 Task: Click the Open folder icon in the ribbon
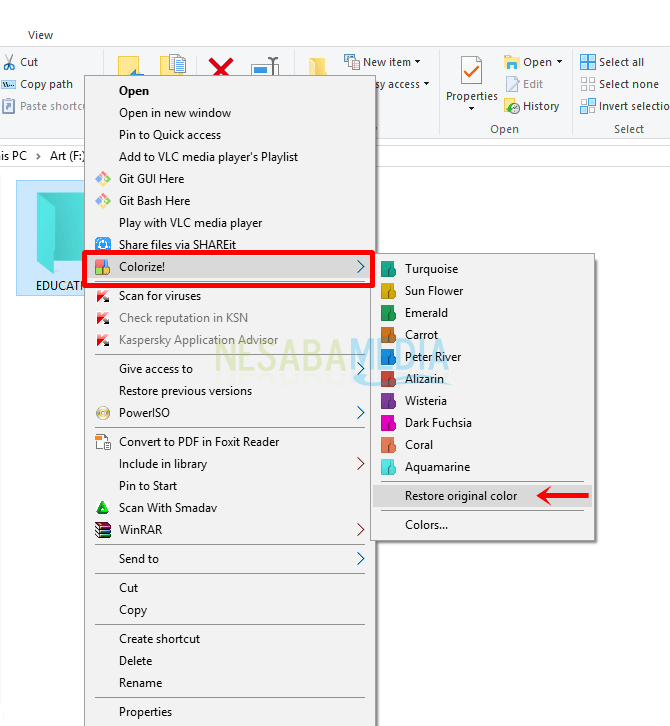tap(512, 62)
